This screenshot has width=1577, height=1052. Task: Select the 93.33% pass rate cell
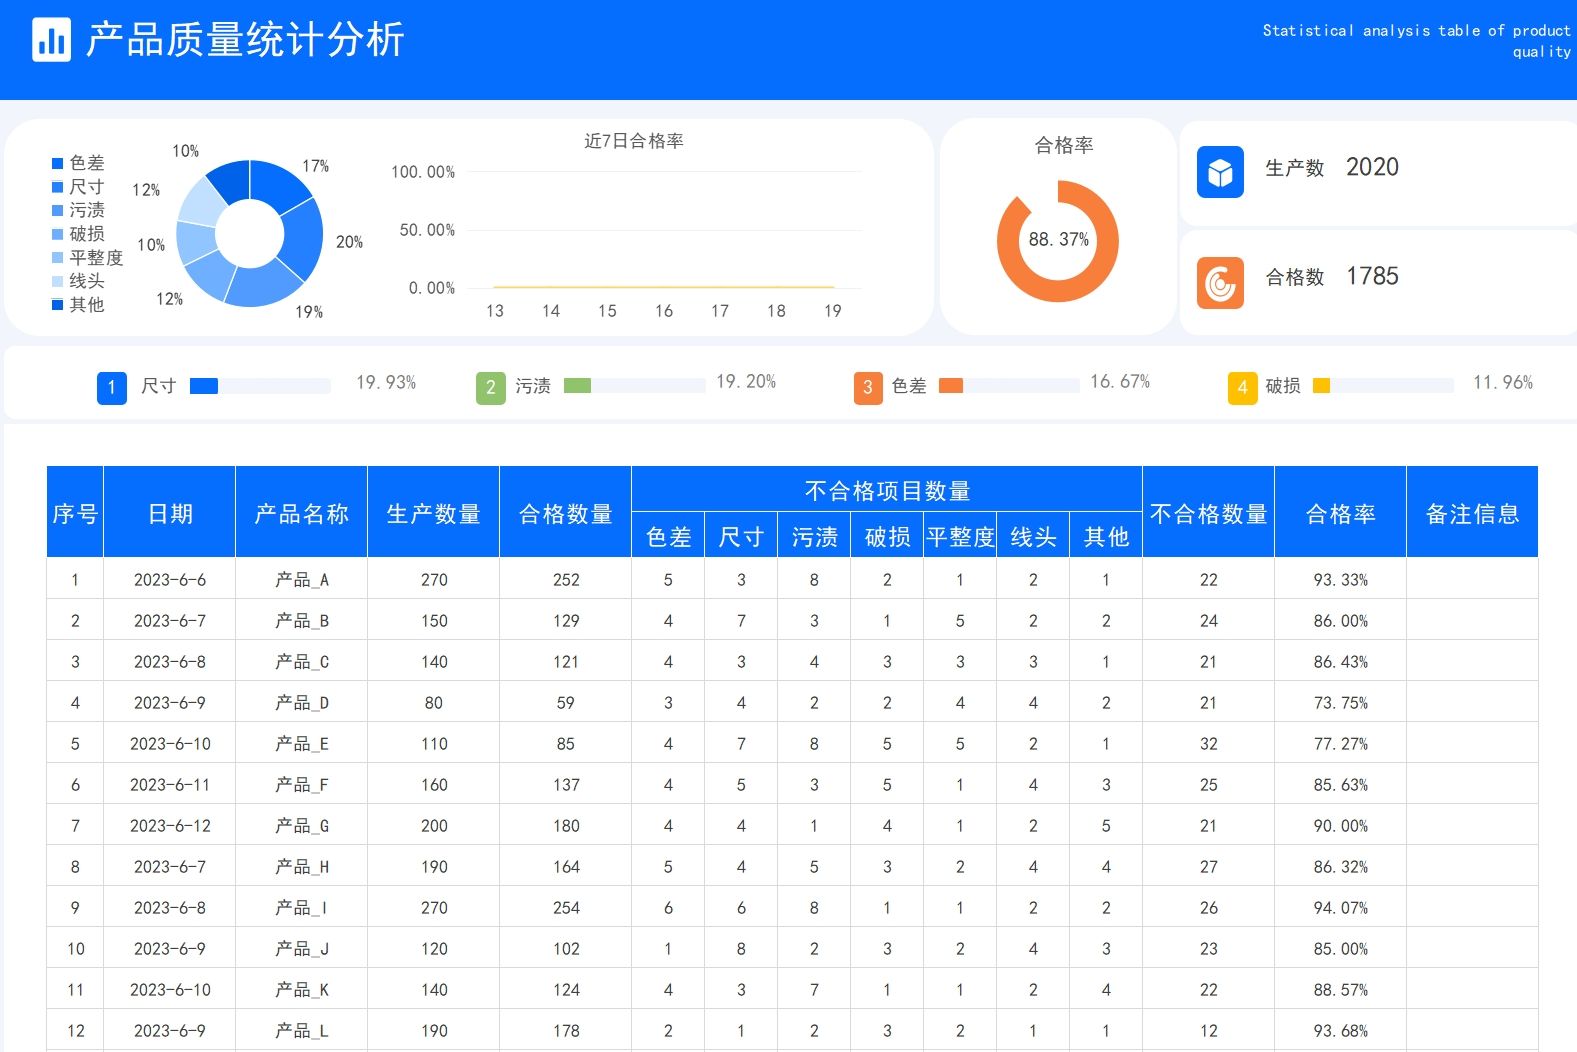(x=1341, y=579)
